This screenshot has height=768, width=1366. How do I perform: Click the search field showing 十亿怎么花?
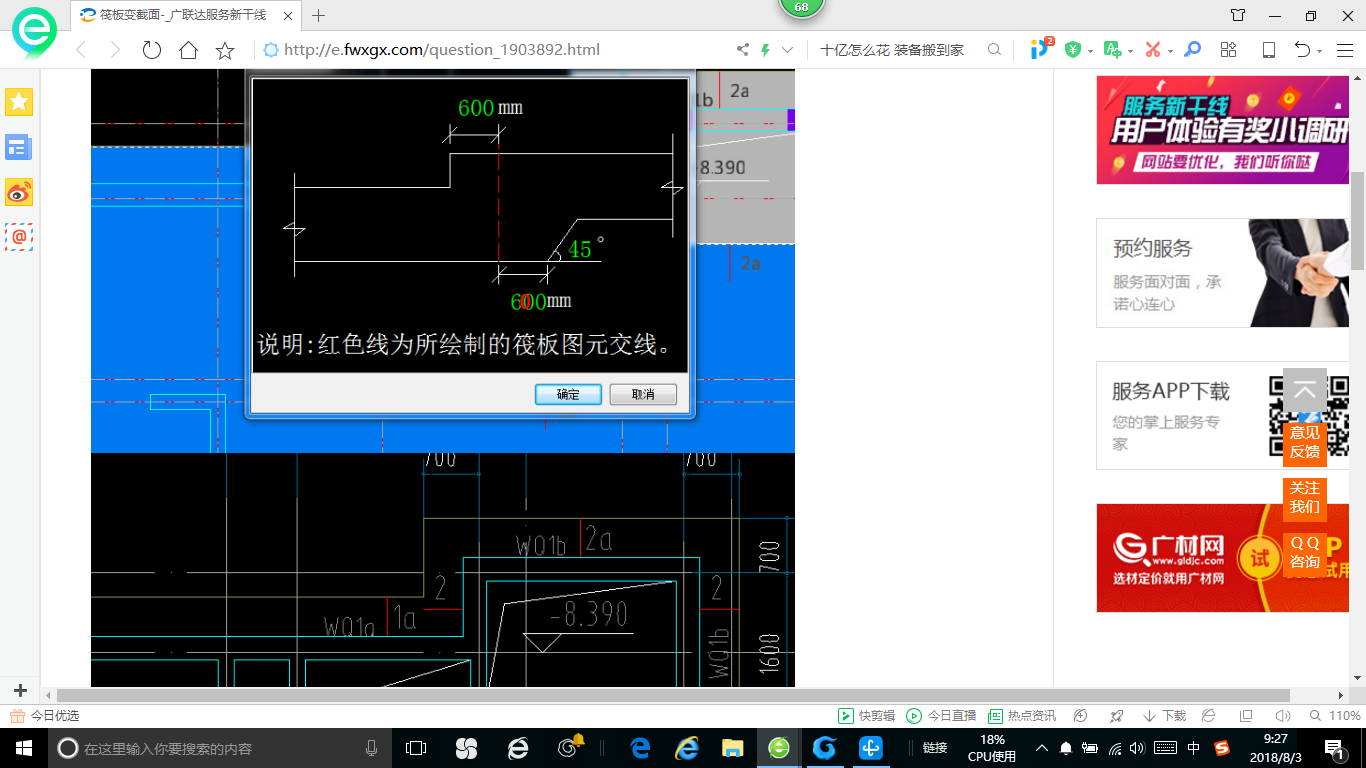click(892, 50)
